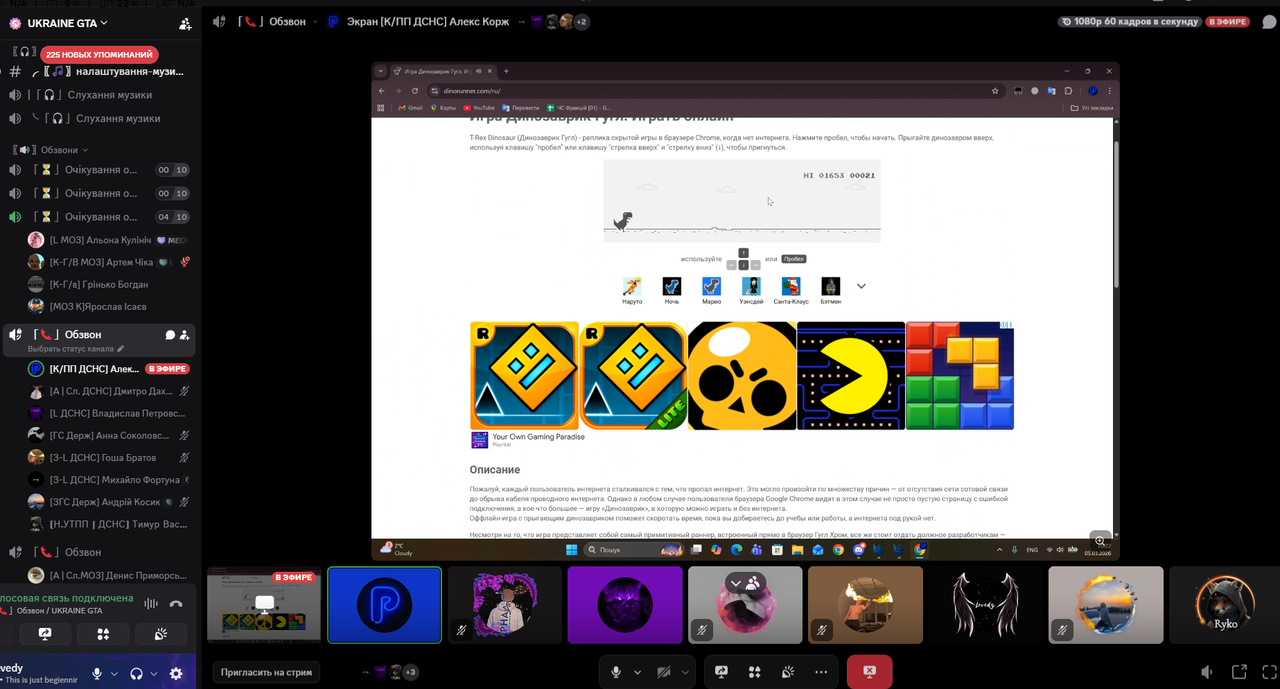Image resolution: width=1280 pixels, height=689 pixels.
Task: Click the noise suppression waveform icon
Action: [x=151, y=604]
